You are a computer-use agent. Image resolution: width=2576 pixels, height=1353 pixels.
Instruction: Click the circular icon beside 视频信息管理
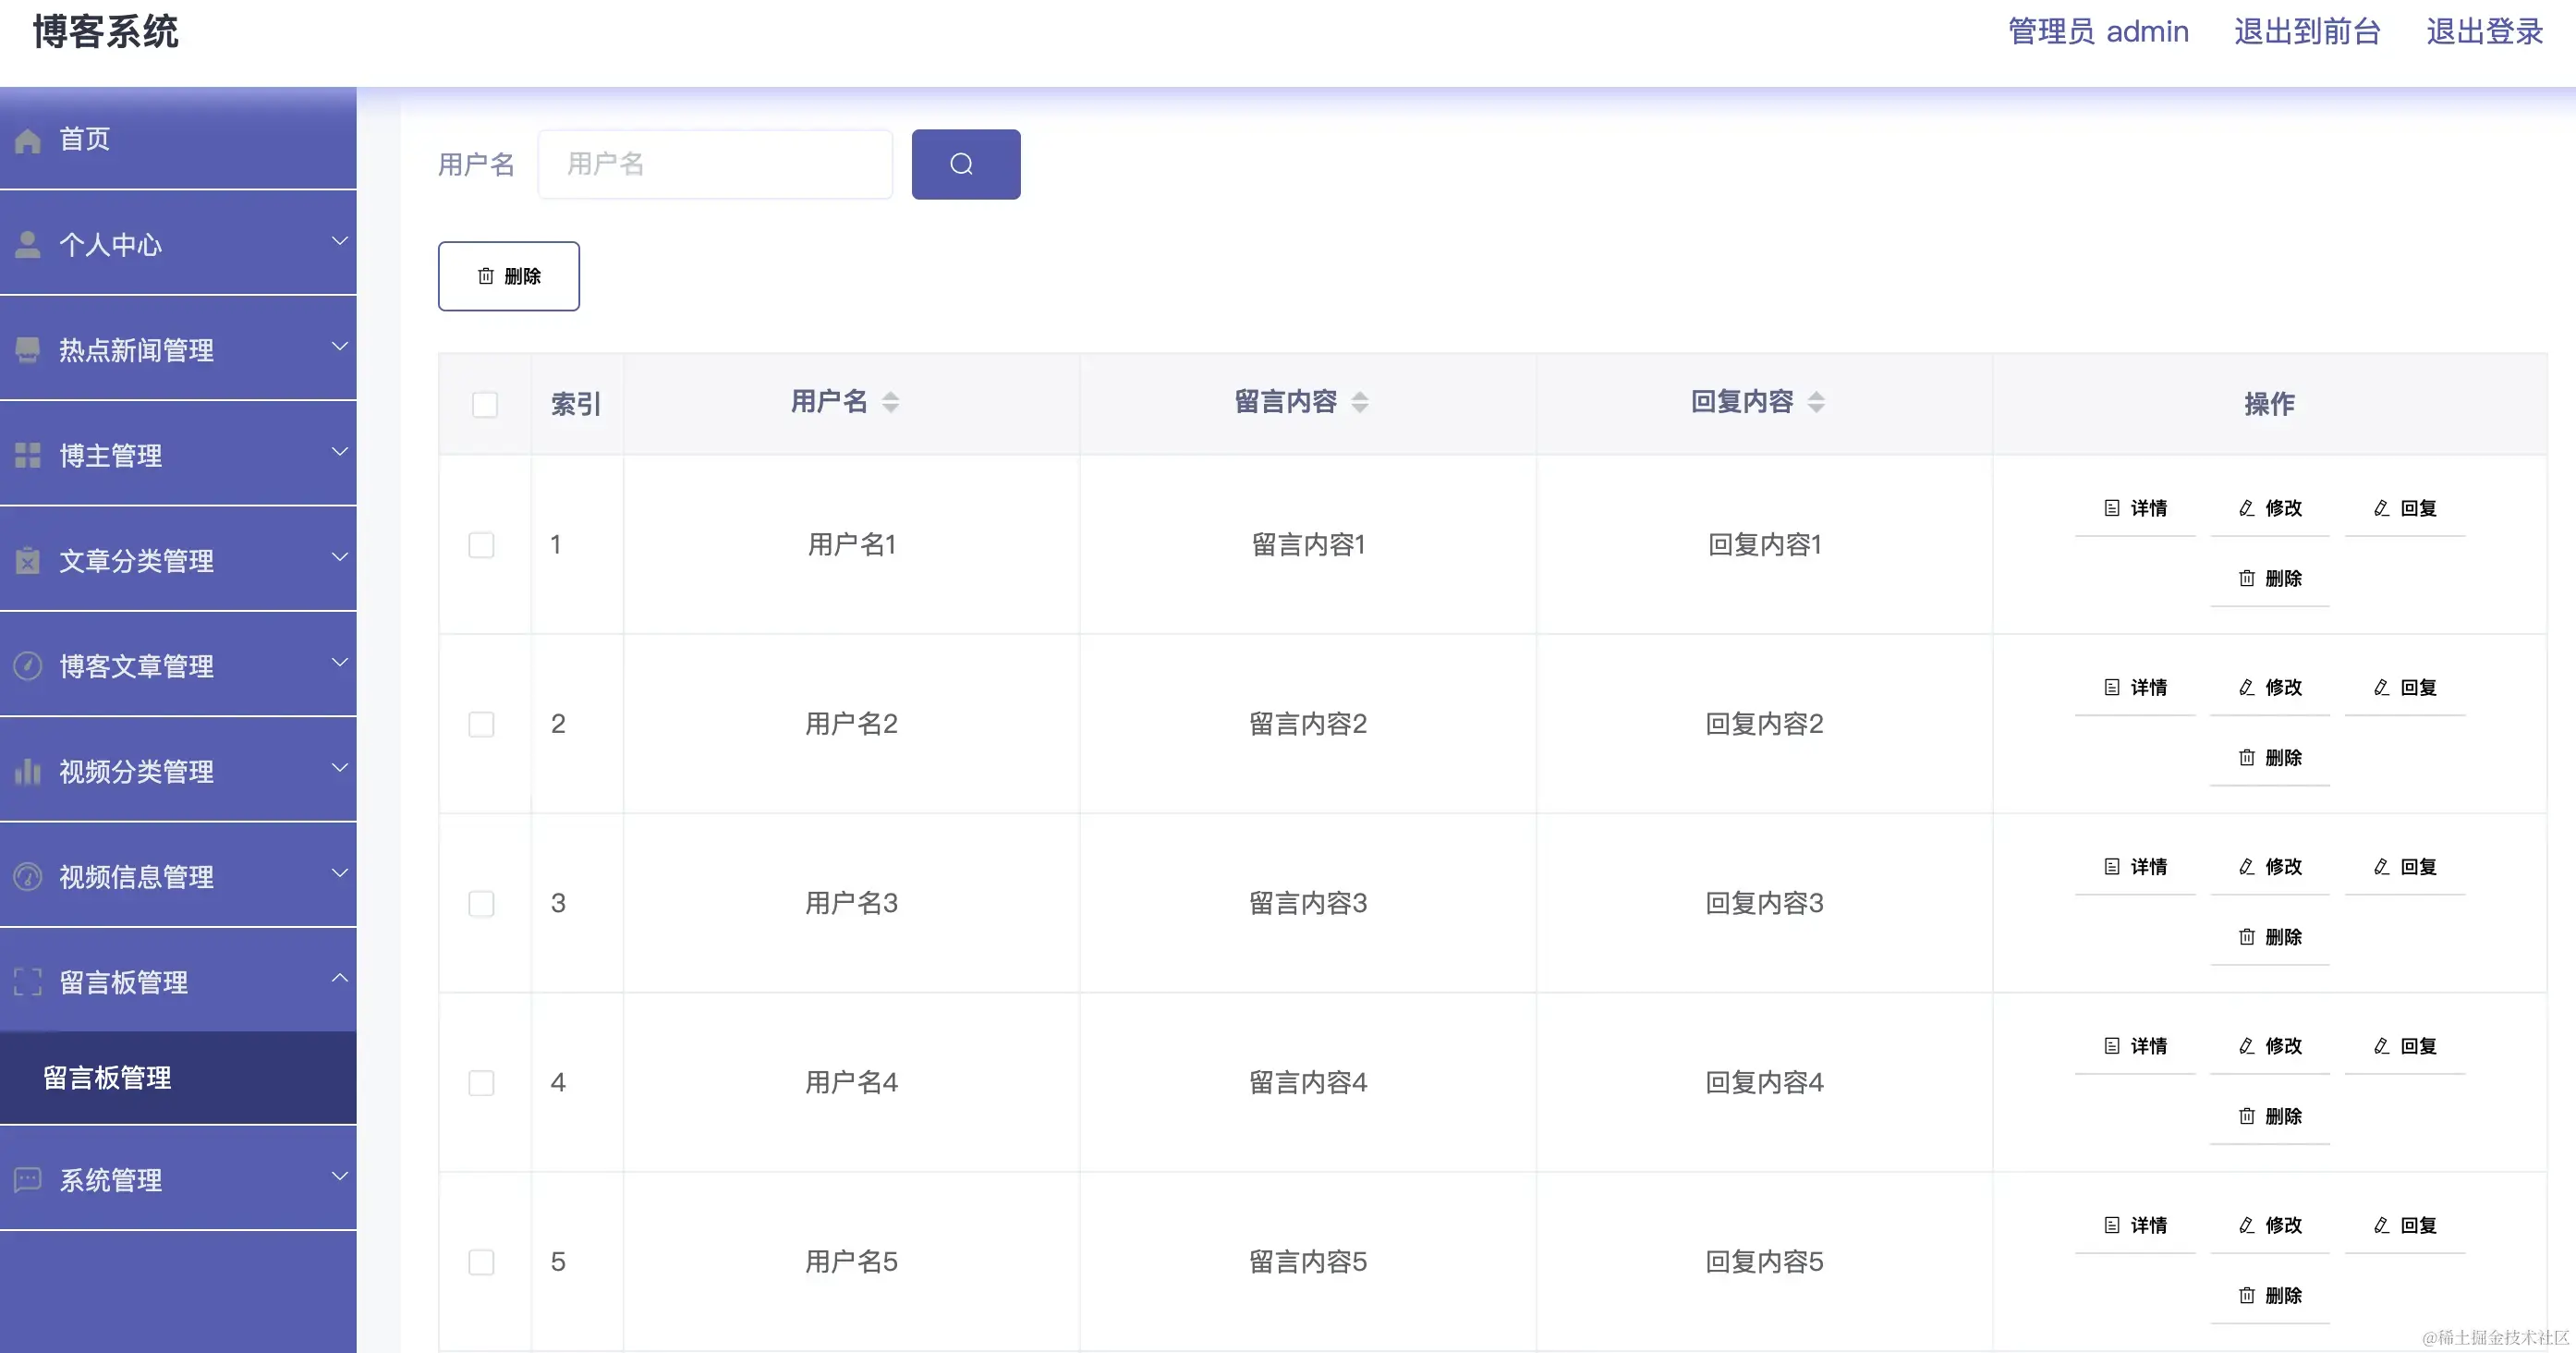tap(28, 877)
